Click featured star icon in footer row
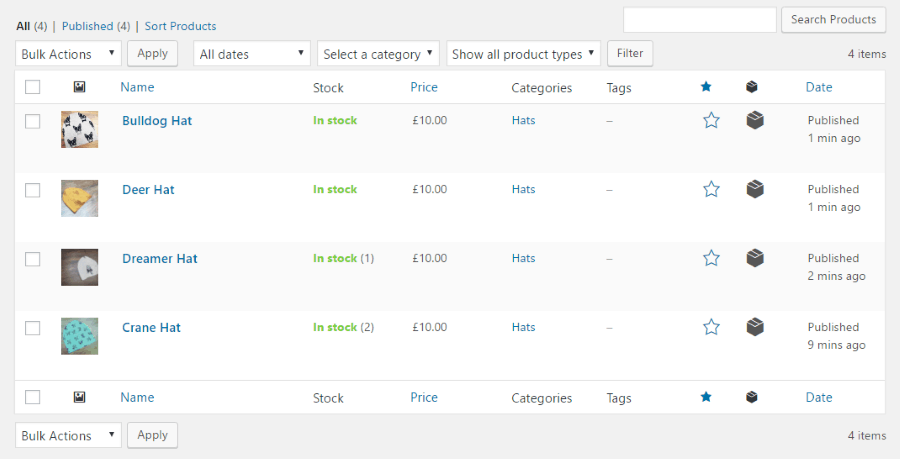Viewport: 900px width, 459px height. (706, 397)
